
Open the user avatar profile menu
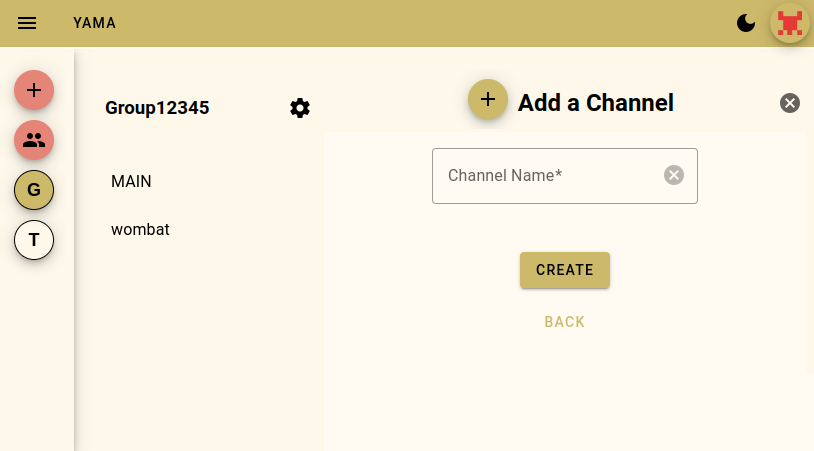click(x=790, y=23)
